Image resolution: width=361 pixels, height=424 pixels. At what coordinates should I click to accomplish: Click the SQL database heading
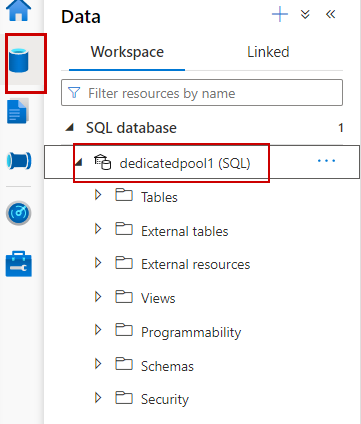(x=131, y=128)
